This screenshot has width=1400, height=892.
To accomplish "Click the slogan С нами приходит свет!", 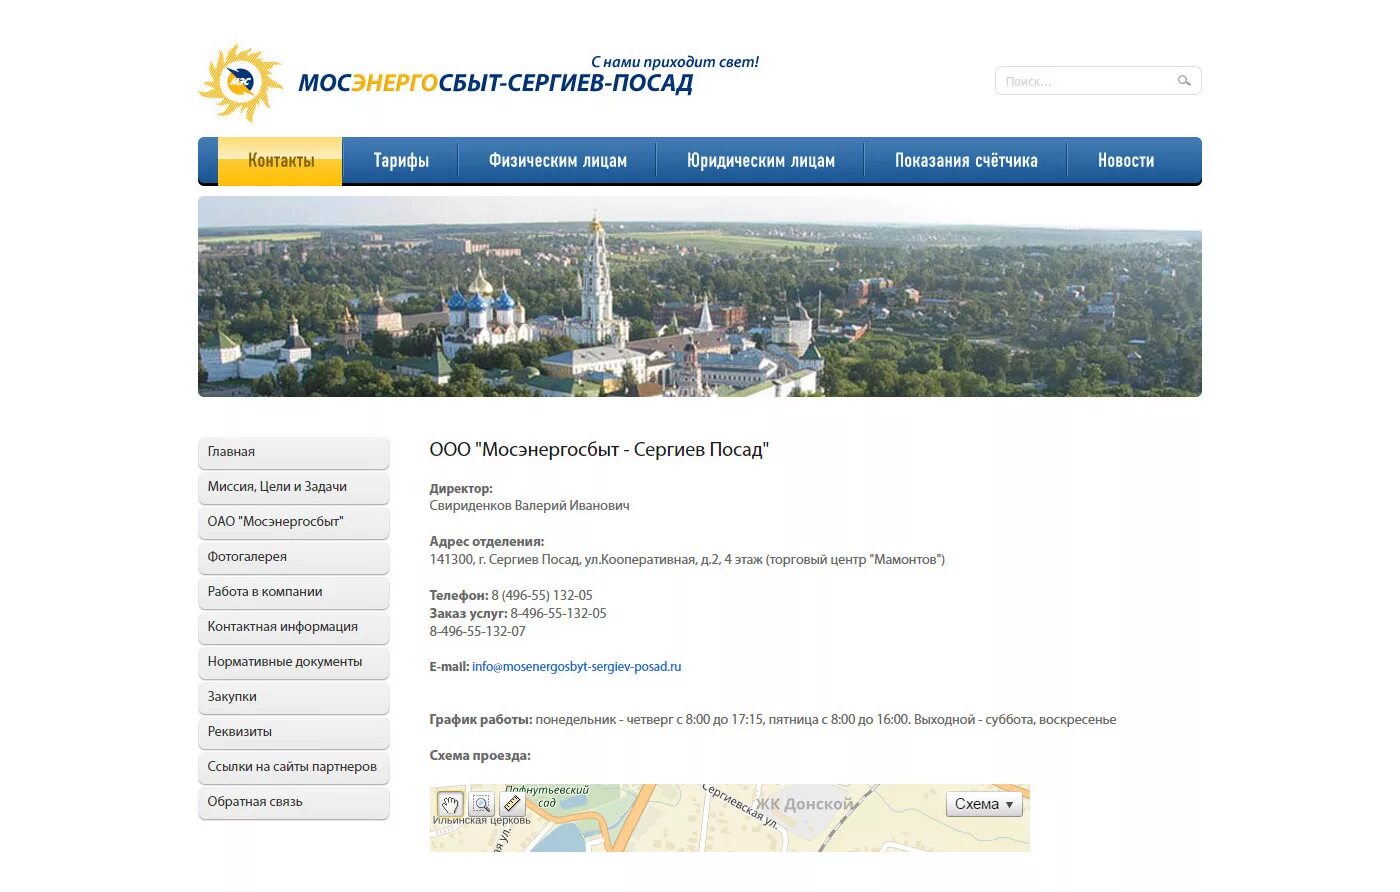I will coord(675,62).
